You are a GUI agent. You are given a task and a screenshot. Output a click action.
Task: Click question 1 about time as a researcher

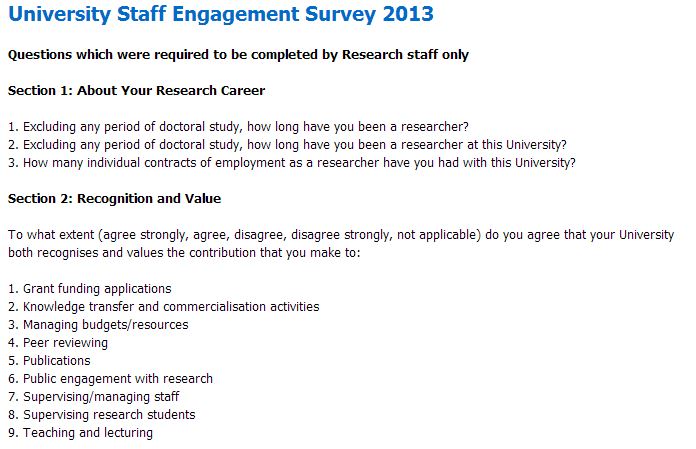click(238, 127)
